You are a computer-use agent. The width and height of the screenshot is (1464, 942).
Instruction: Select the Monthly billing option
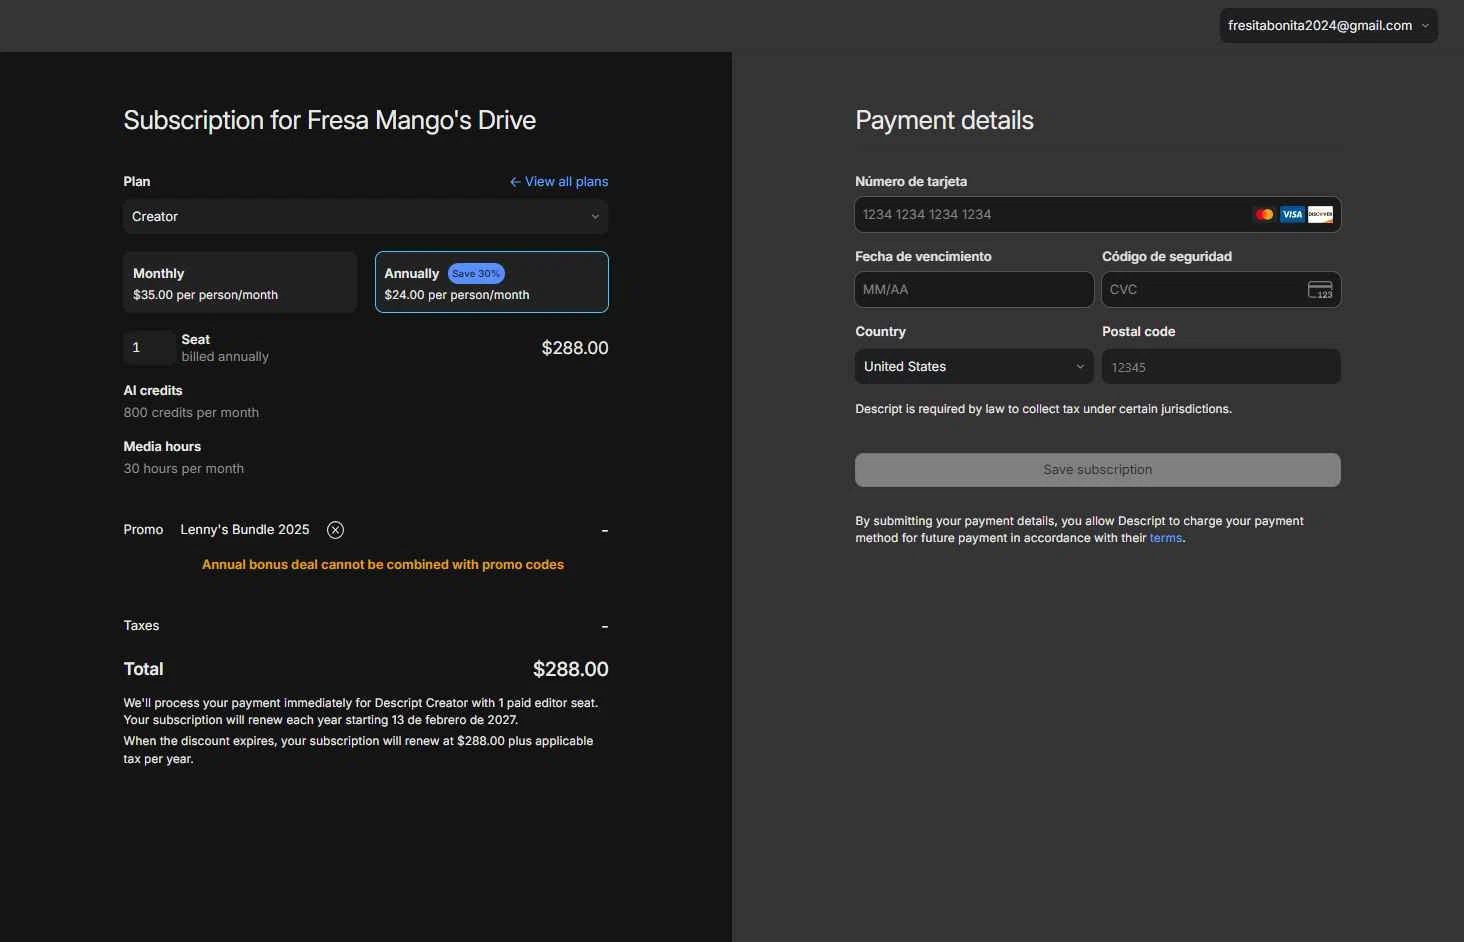point(240,283)
